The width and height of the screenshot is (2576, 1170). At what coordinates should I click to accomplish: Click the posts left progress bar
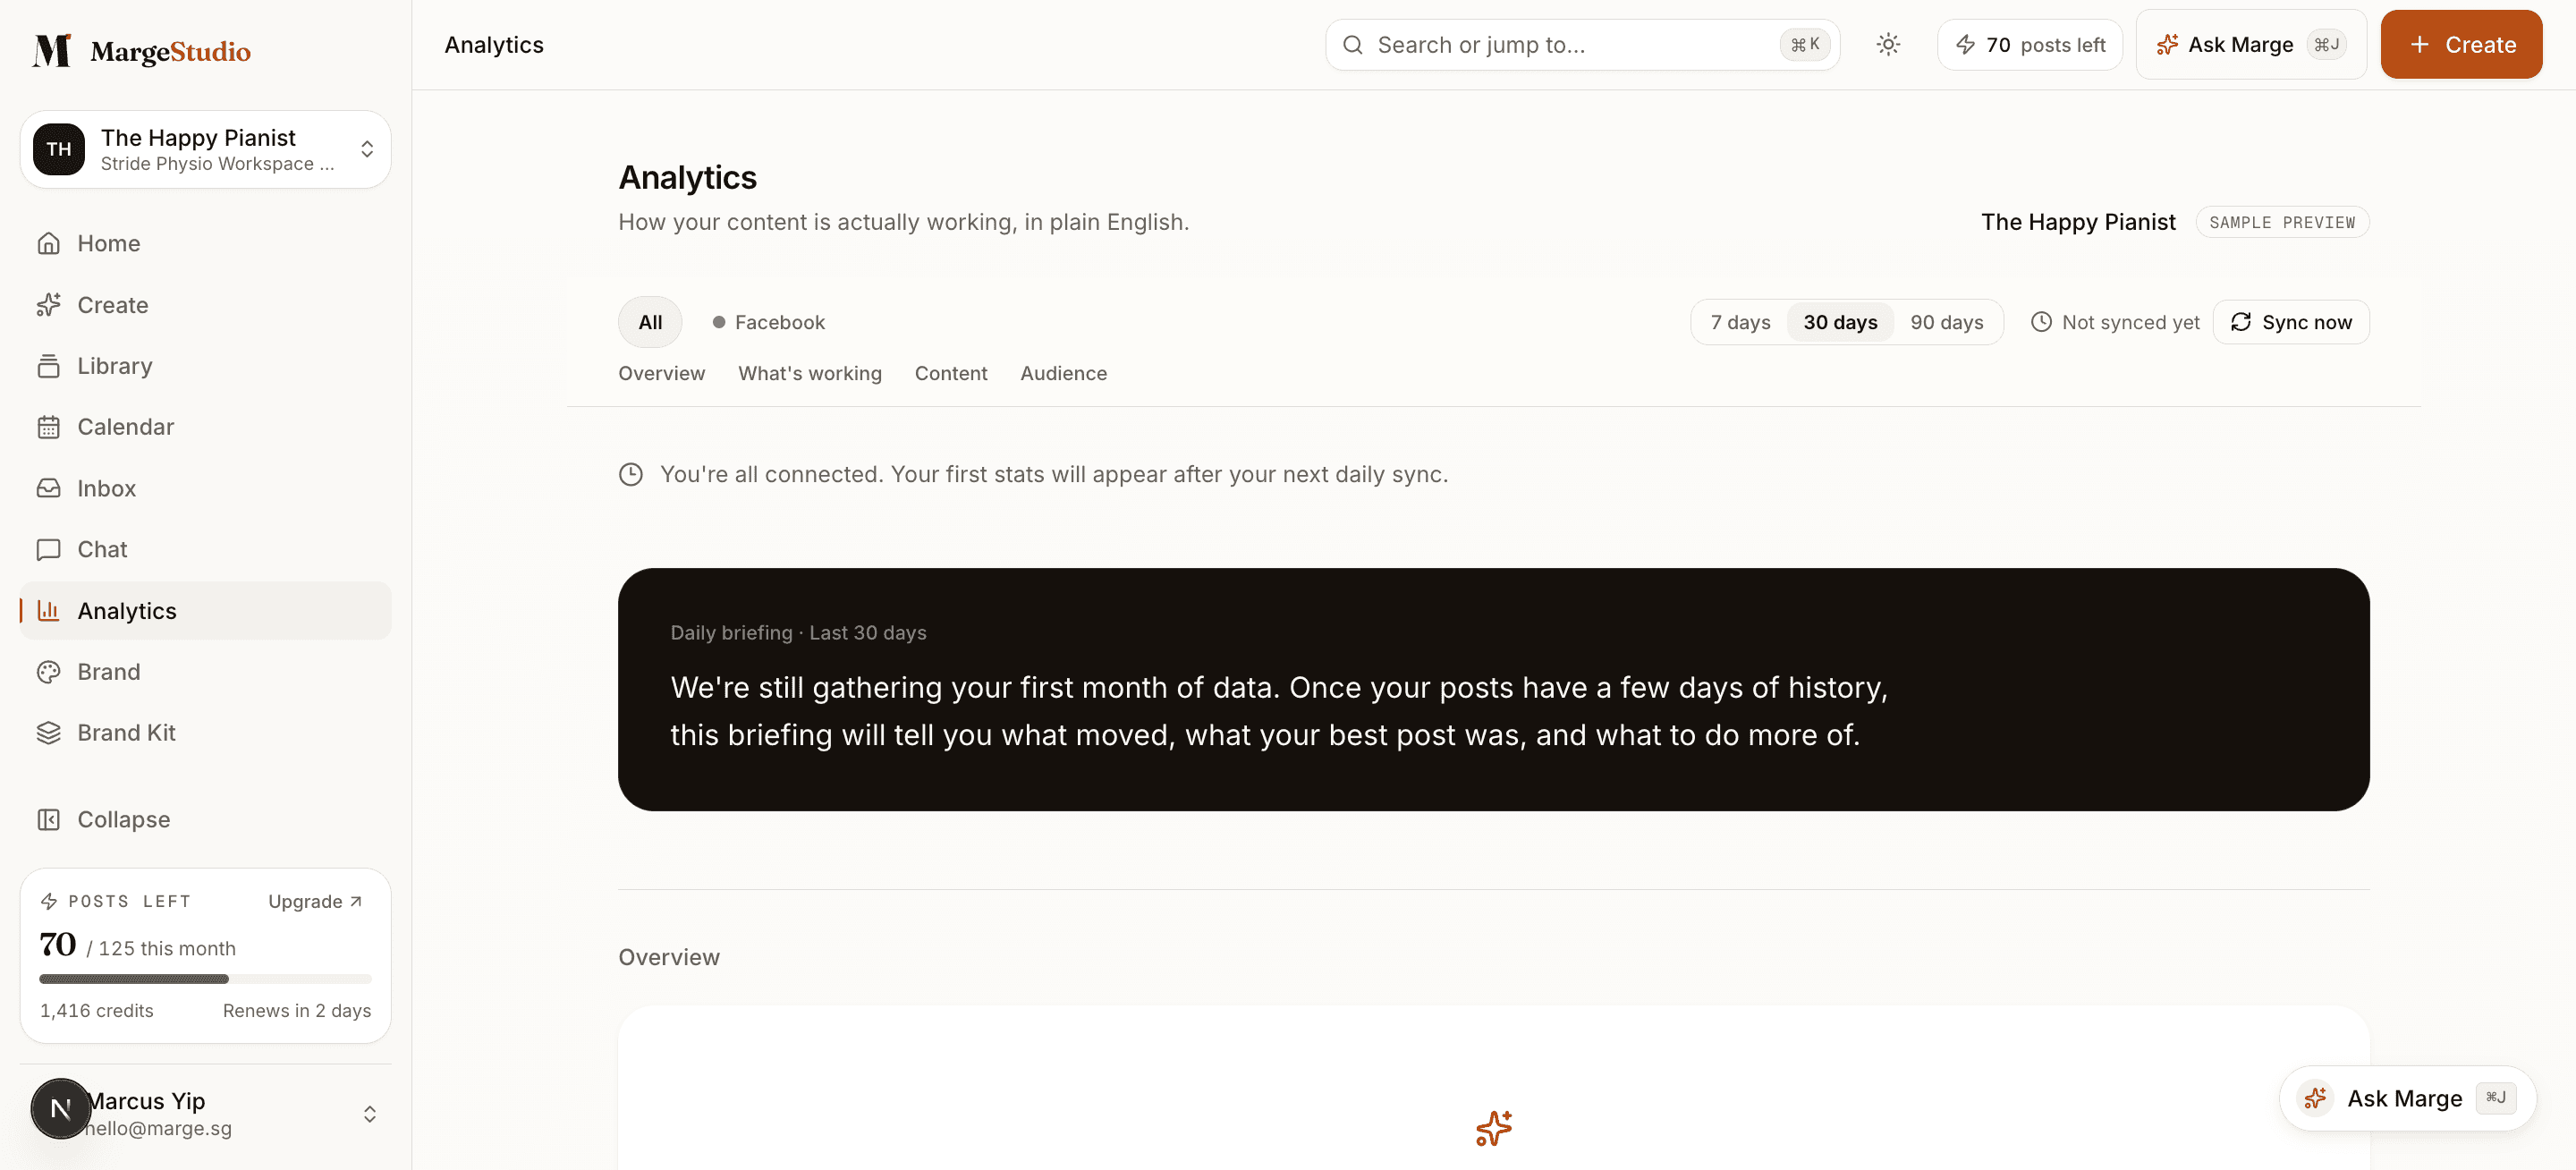tap(205, 978)
